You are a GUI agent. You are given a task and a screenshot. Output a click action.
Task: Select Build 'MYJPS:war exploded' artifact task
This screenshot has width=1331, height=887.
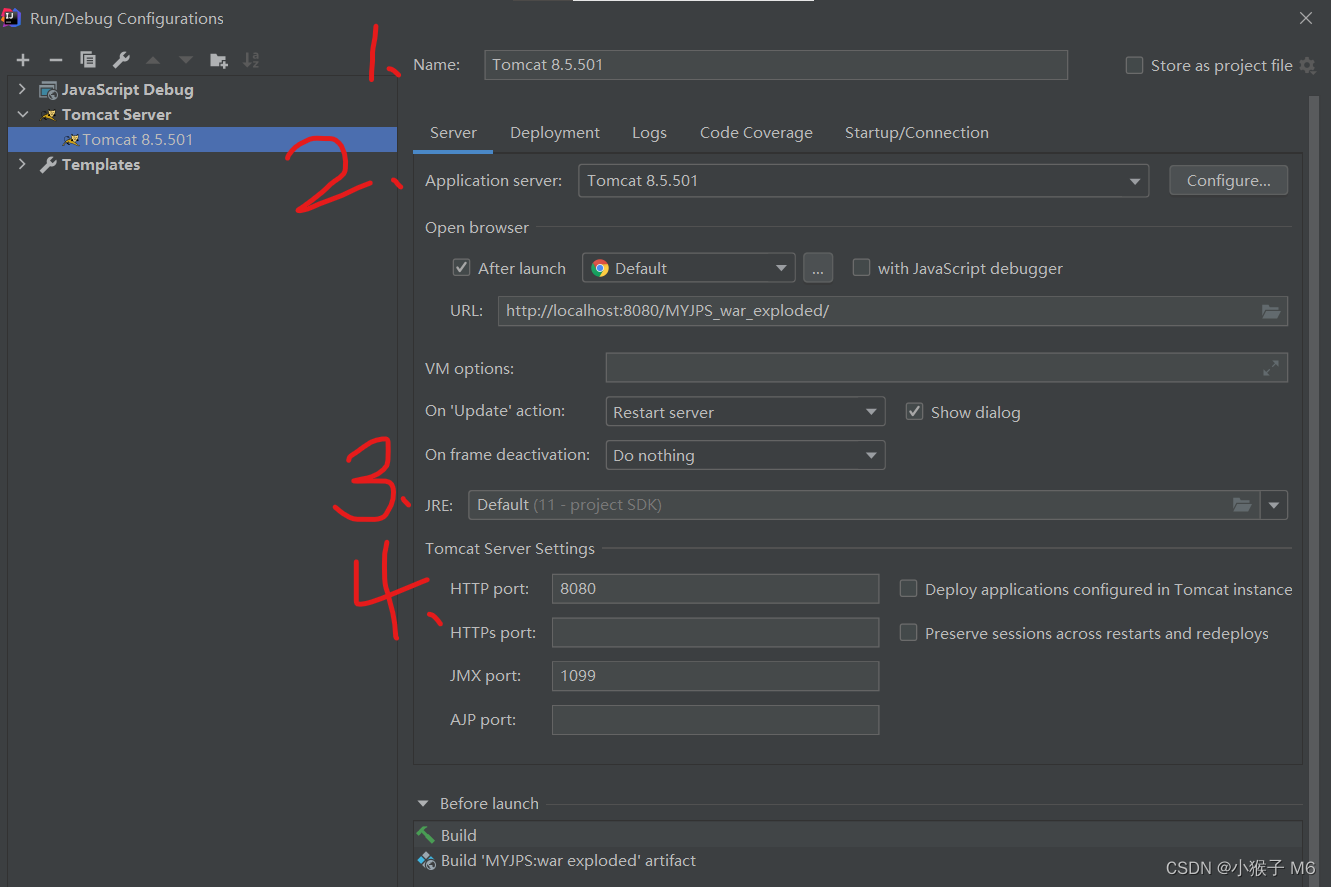858,861
